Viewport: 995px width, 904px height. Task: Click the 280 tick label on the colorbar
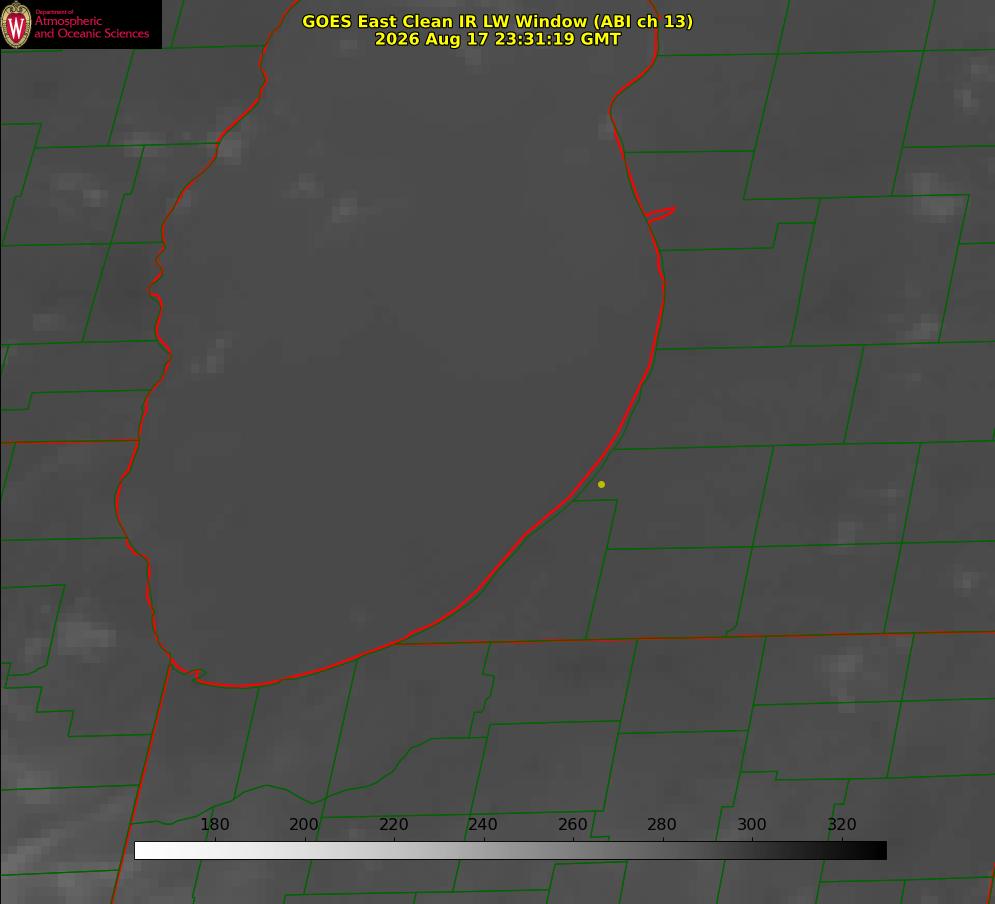(x=662, y=824)
